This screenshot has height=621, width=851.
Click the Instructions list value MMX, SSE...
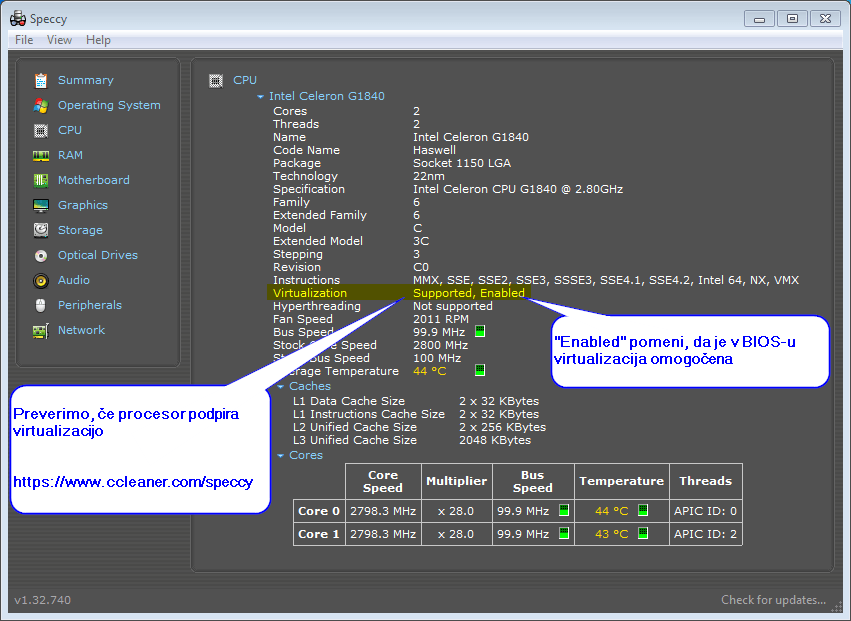pyautogui.click(x=605, y=280)
